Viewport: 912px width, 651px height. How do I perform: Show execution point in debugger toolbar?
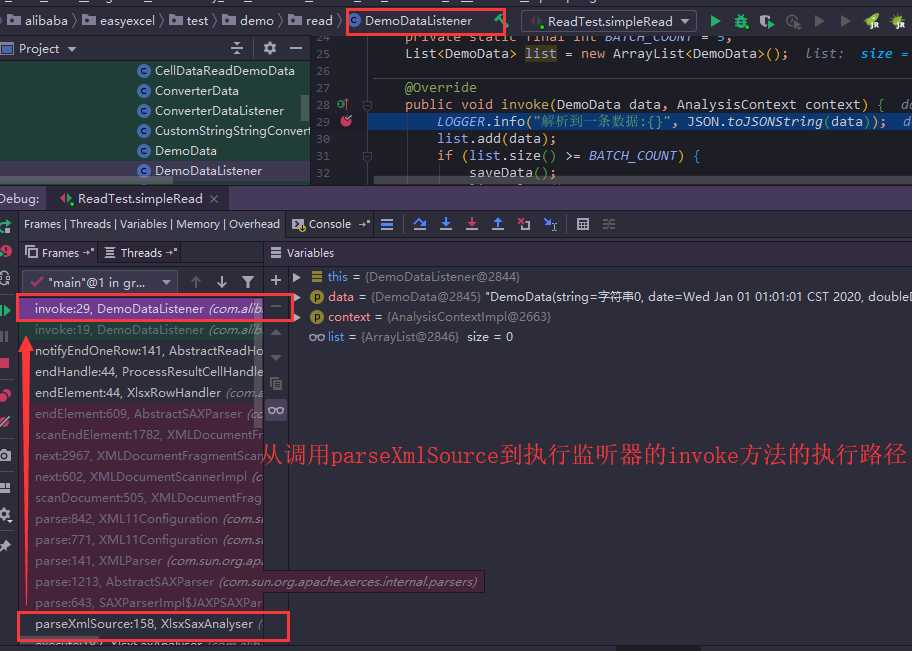tap(387, 225)
